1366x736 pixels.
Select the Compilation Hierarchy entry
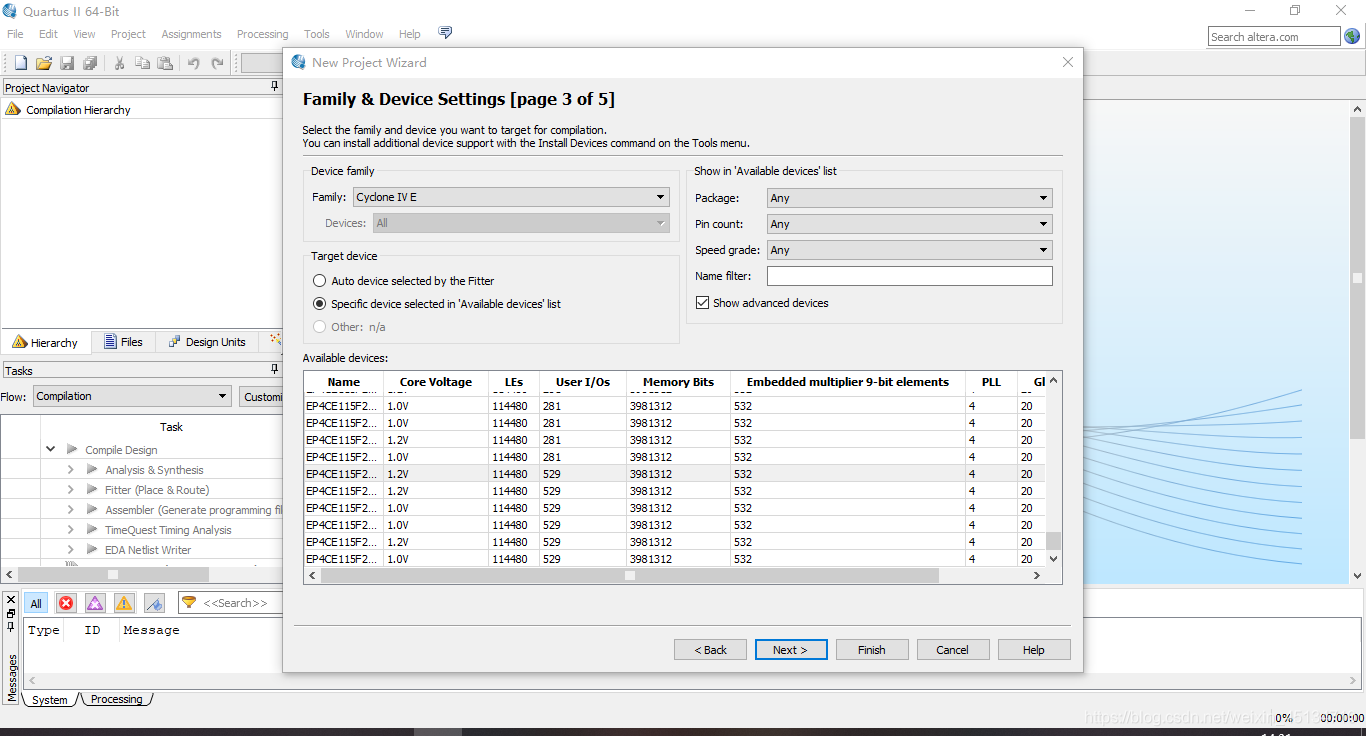78,110
